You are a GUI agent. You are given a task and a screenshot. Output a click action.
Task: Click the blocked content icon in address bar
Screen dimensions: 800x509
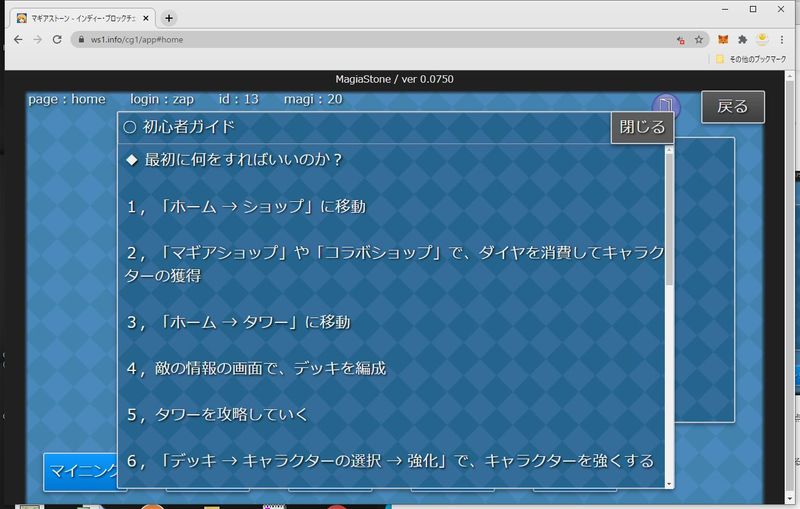(x=680, y=40)
